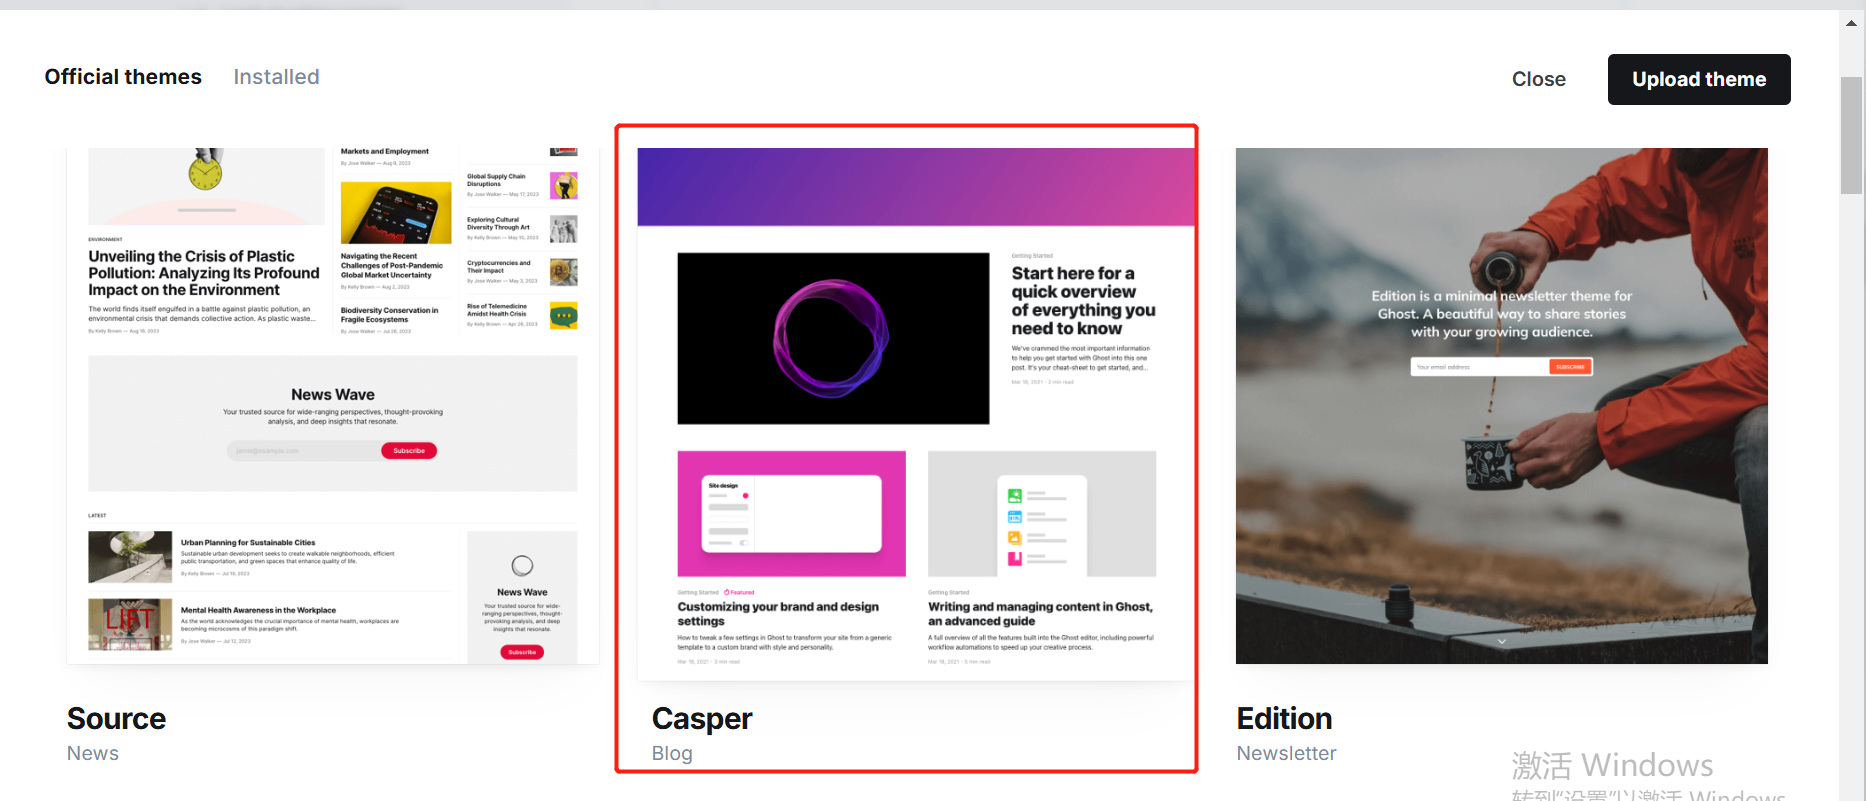
Task: Click the vertical scrollbar thumb
Action: pyautogui.click(x=1851, y=135)
